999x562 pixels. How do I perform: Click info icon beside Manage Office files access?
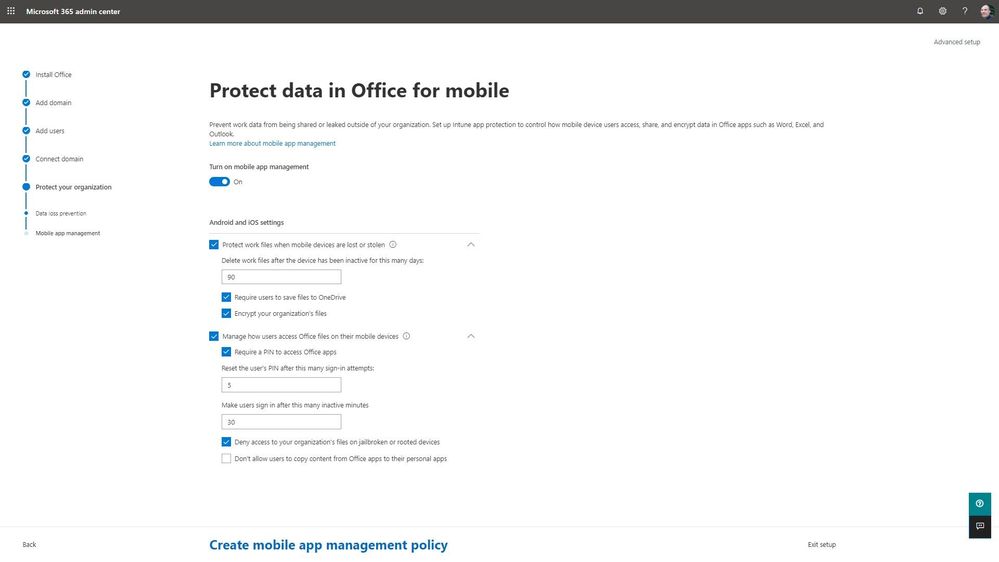pyautogui.click(x=406, y=337)
